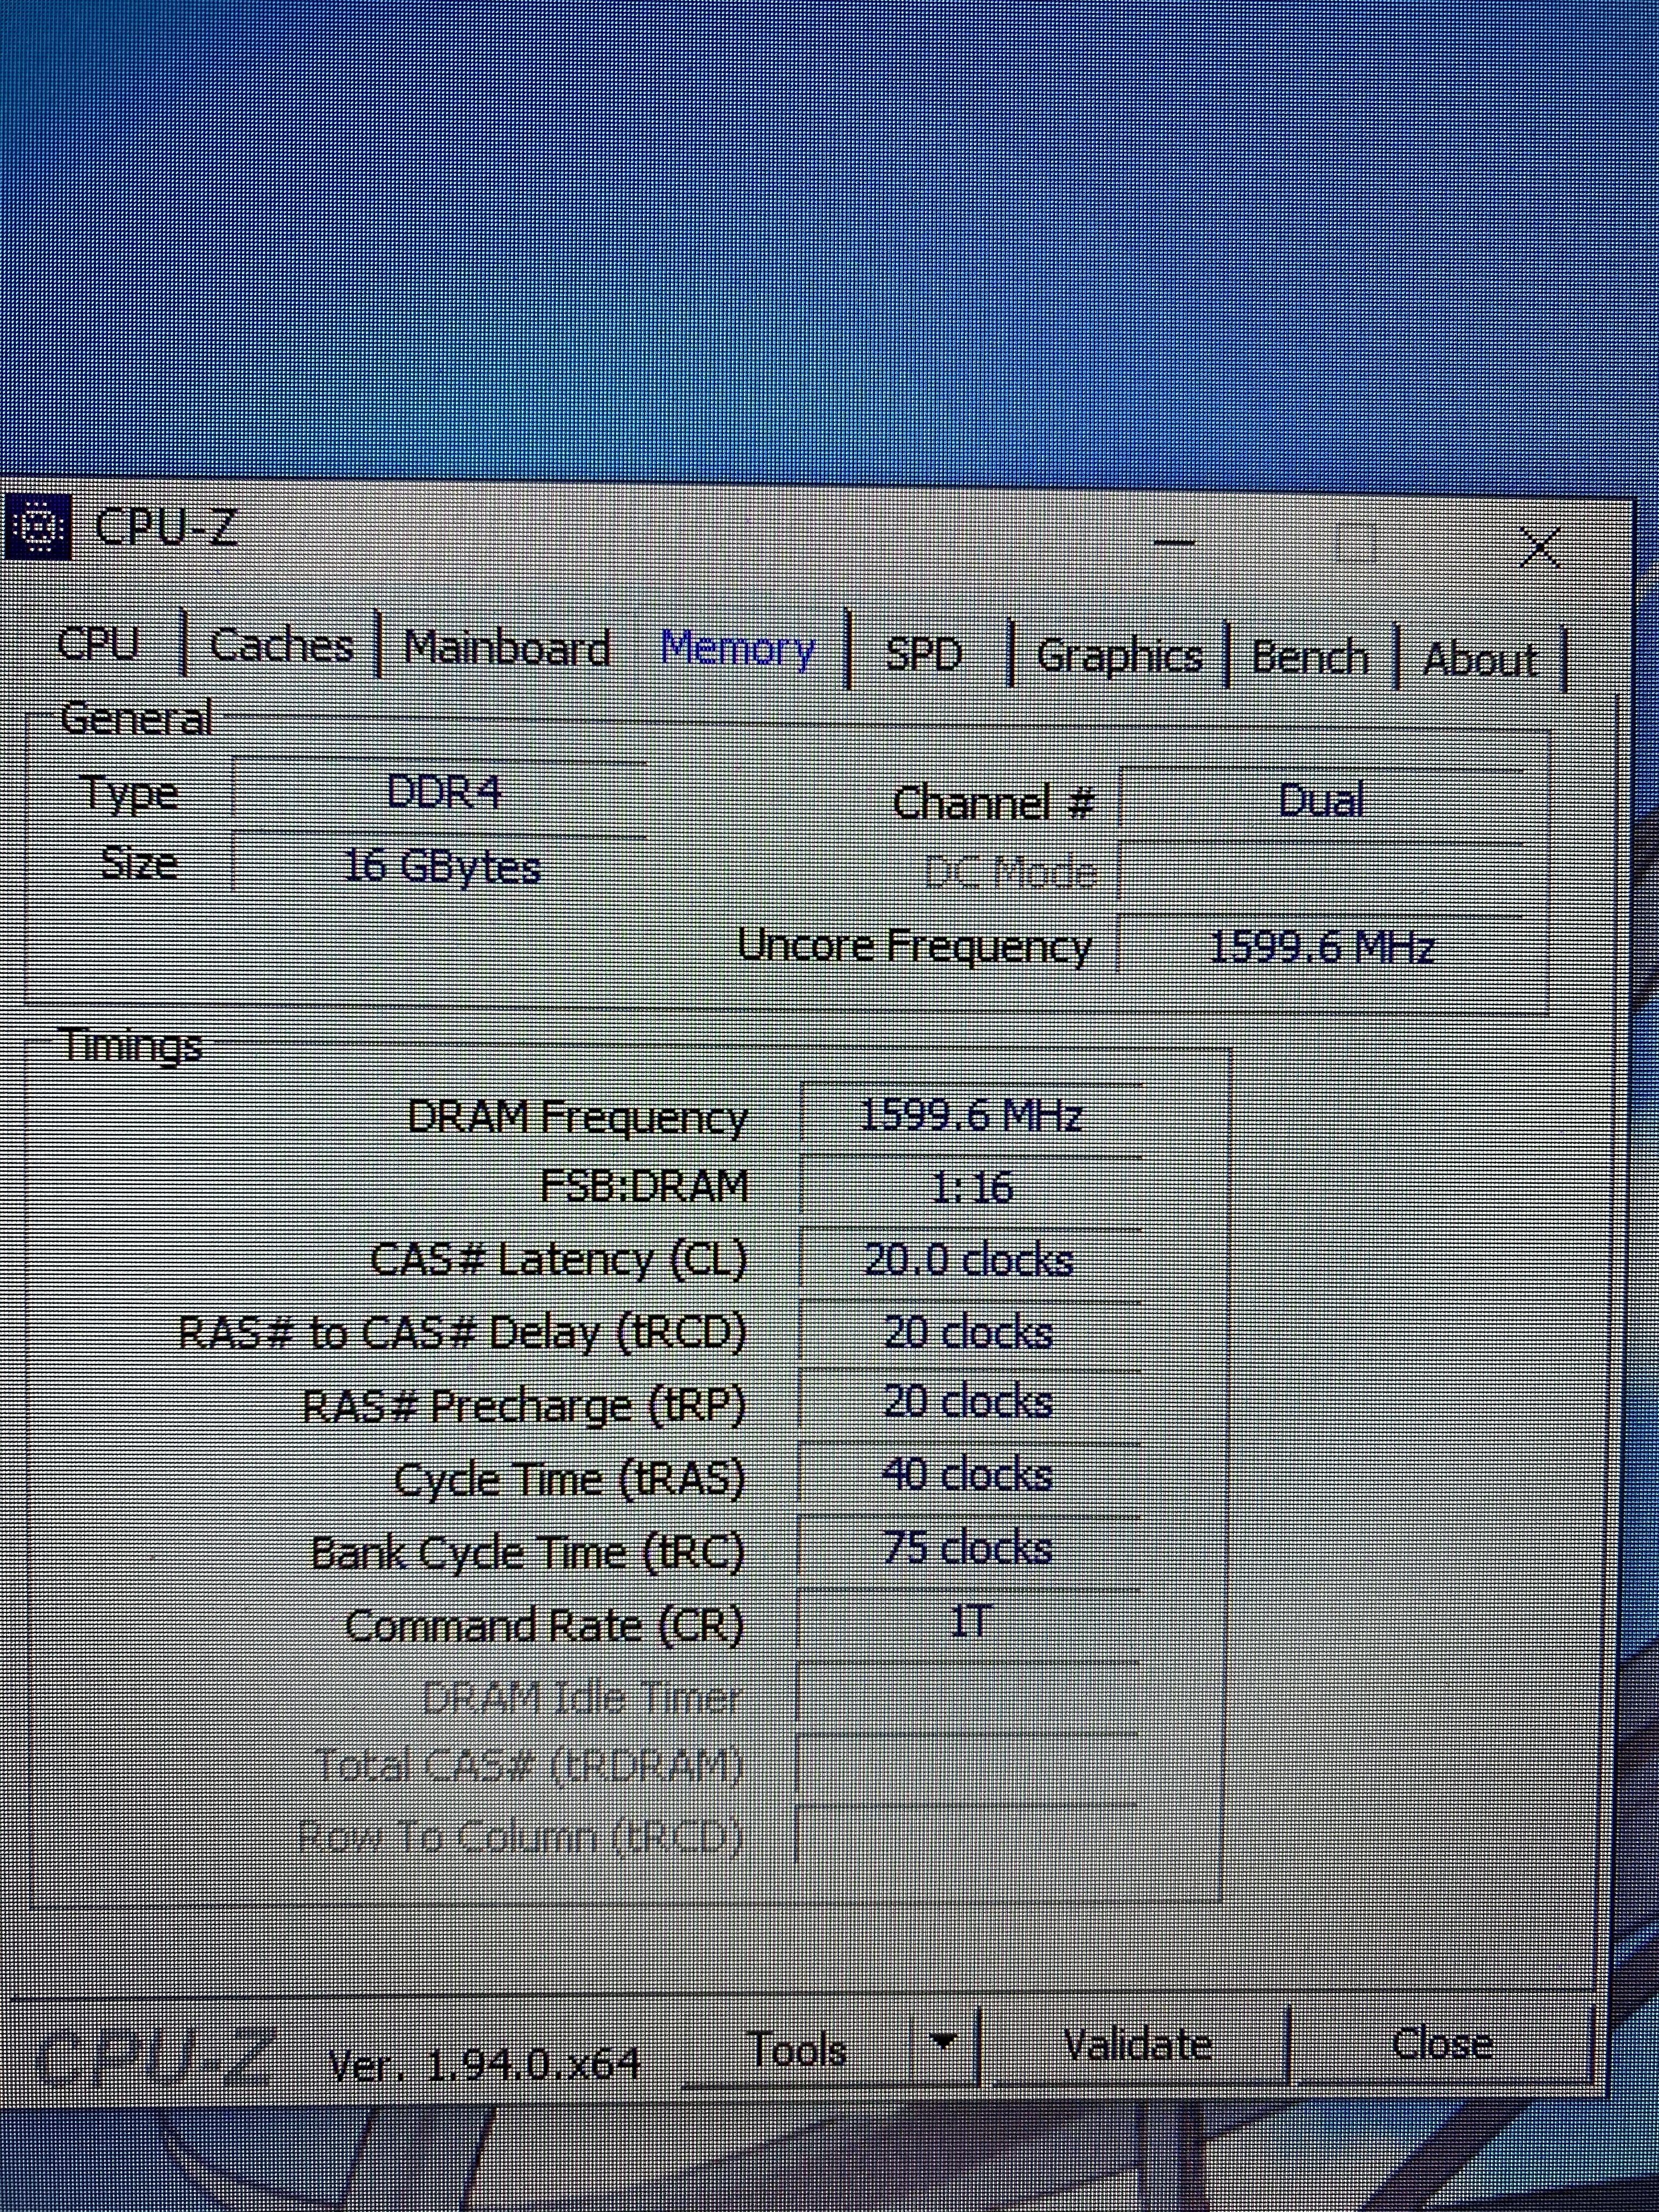Open the Mainboard tab
The width and height of the screenshot is (1659, 2212).
coord(507,648)
